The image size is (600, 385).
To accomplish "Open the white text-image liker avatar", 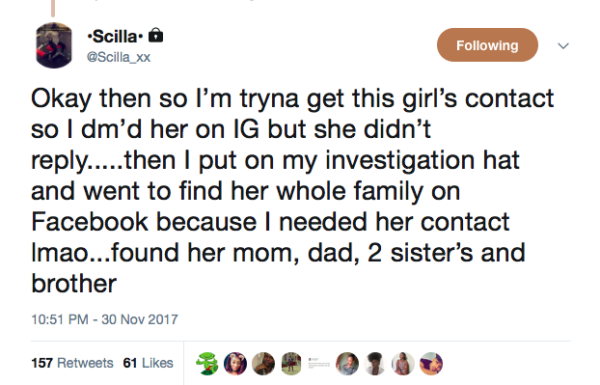I will click(x=319, y=364).
